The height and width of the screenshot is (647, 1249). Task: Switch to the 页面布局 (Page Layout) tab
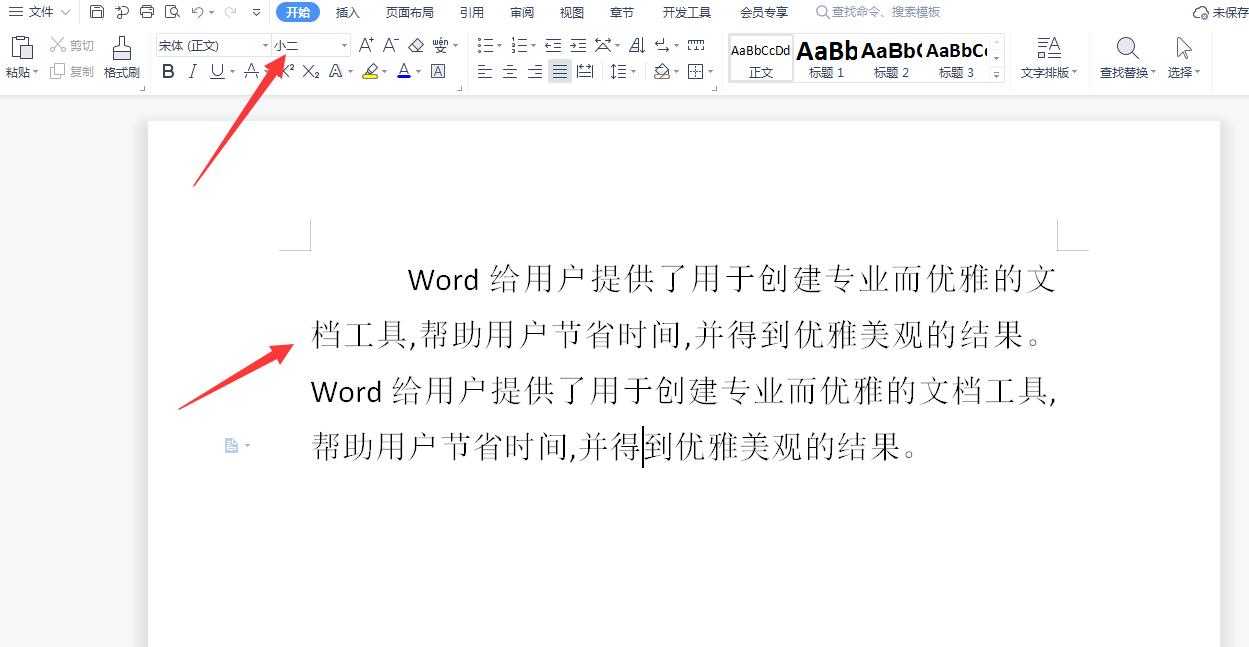[410, 12]
